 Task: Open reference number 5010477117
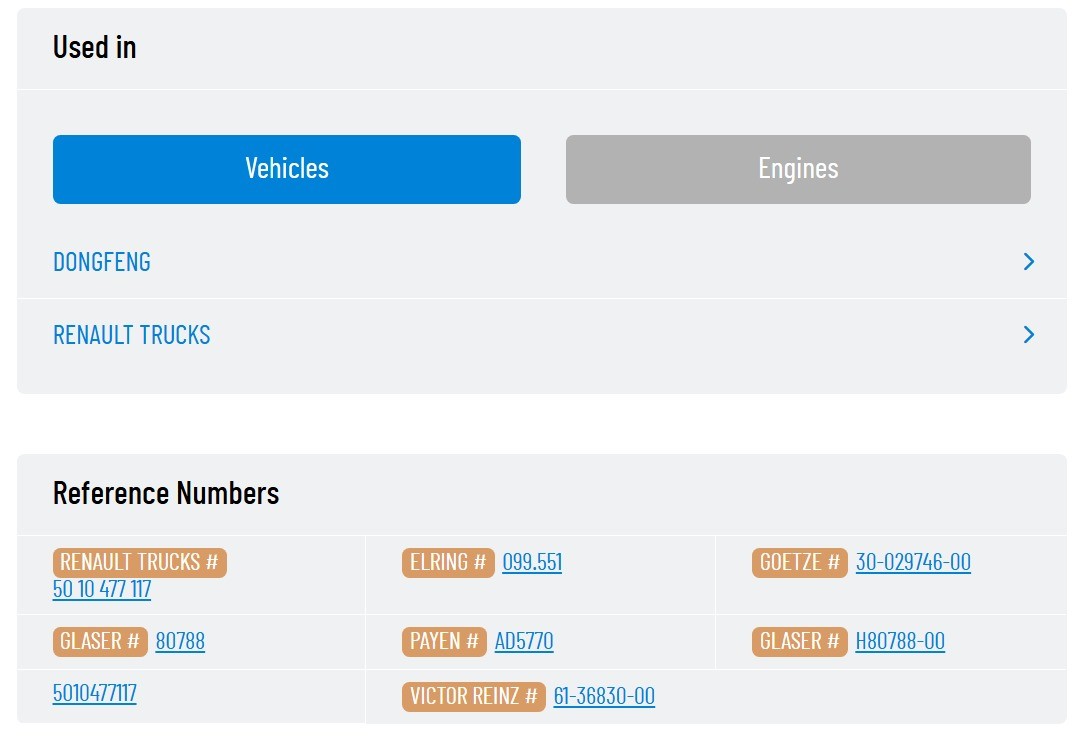tap(95, 693)
